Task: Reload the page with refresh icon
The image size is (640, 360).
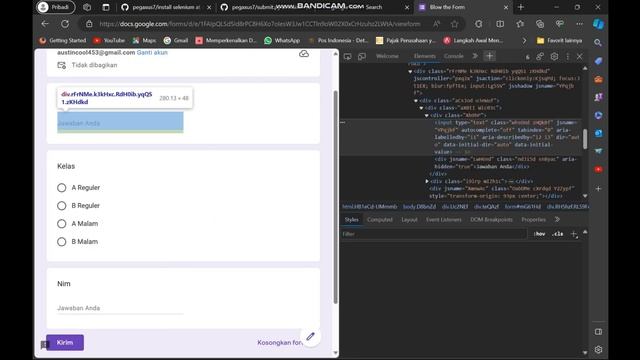Action: 65,24
